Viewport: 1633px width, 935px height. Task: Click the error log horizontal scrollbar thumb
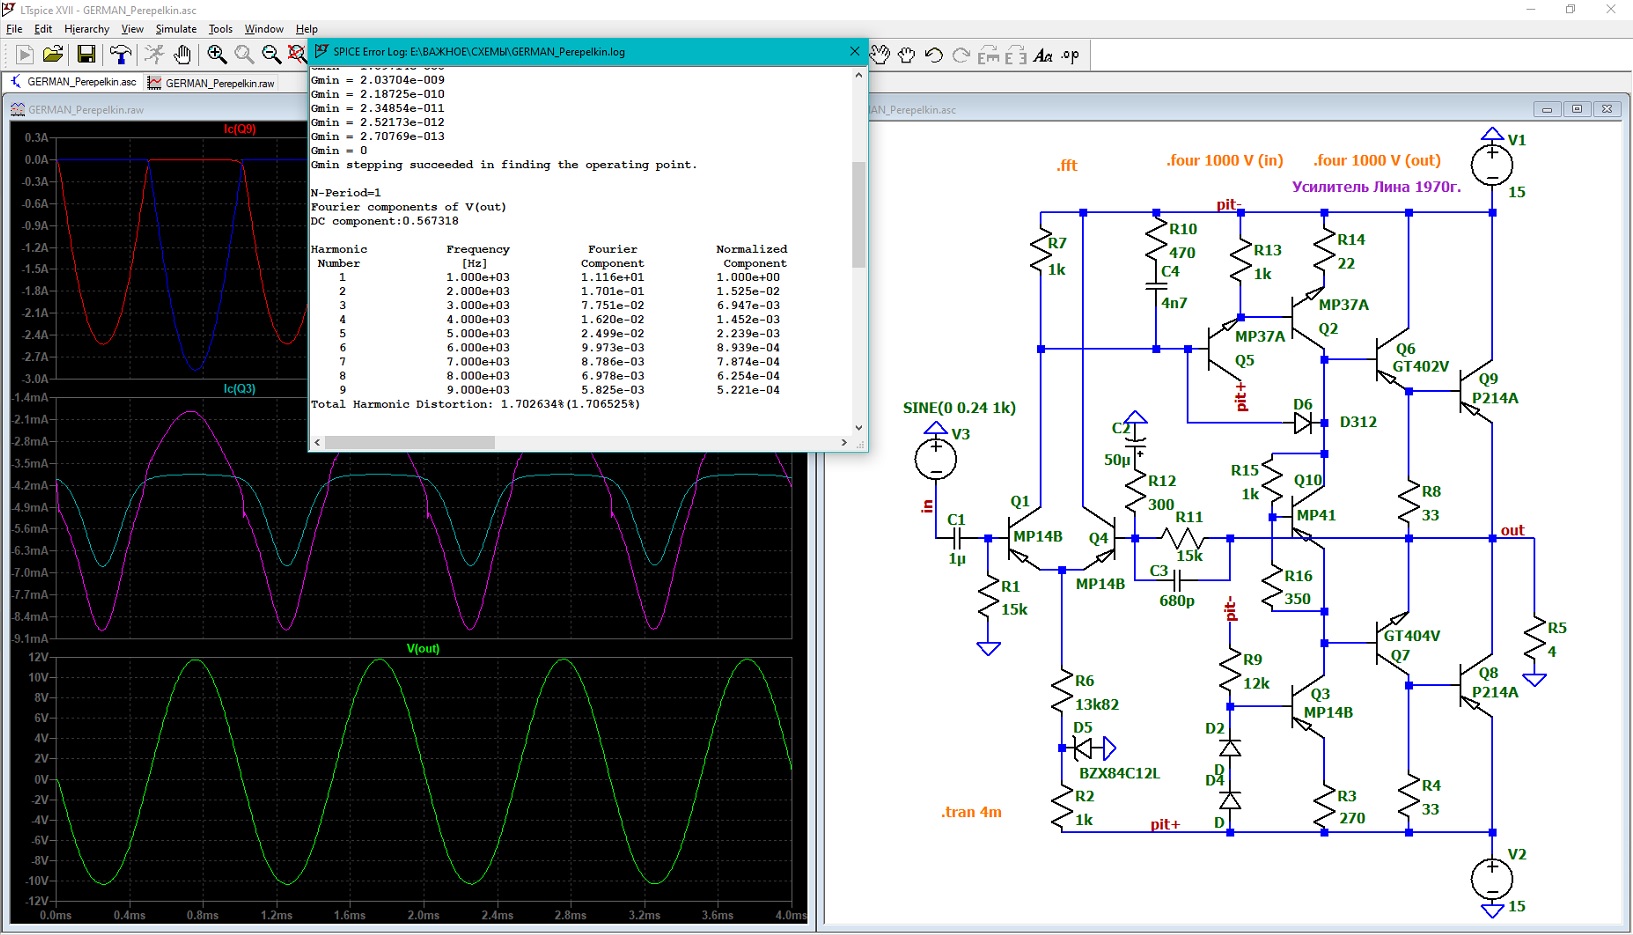[410, 442]
